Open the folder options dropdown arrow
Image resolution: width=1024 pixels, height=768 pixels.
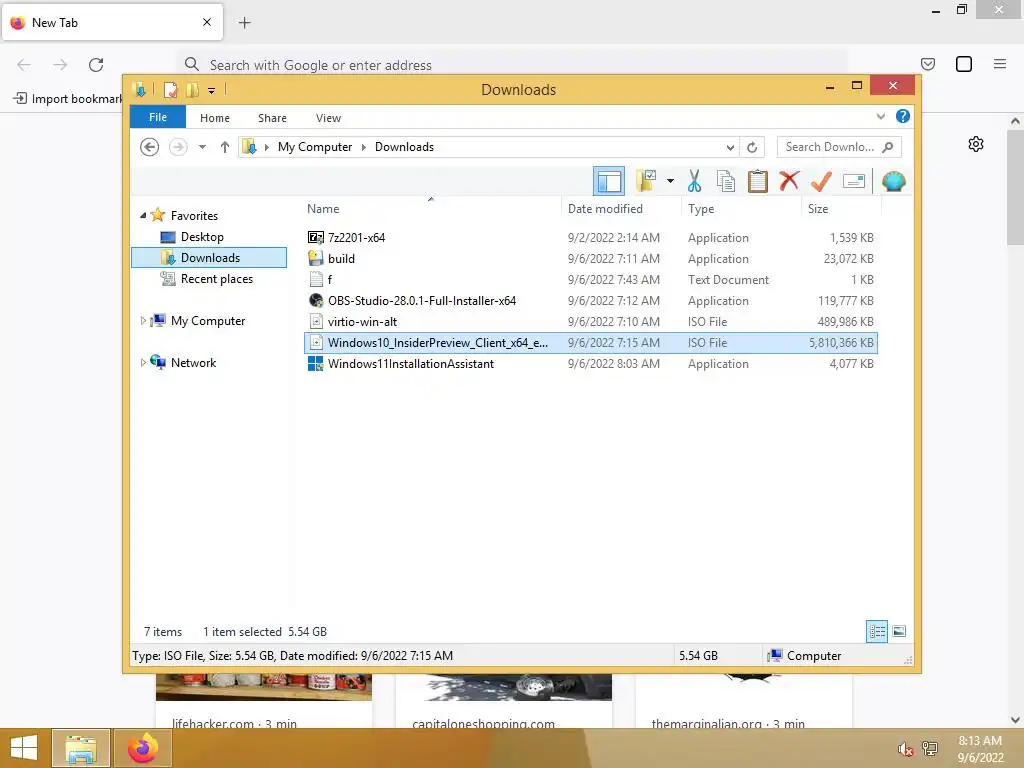pyautogui.click(x=670, y=181)
